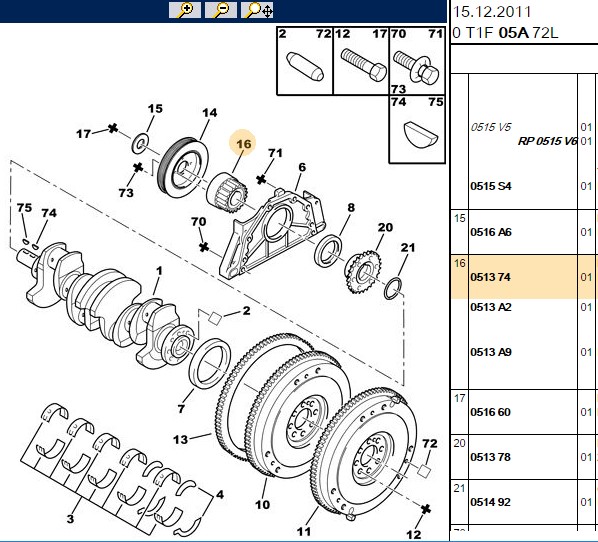Open part 0516 60 entry
This screenshot has width=598, height=542.
click(490, 412)
